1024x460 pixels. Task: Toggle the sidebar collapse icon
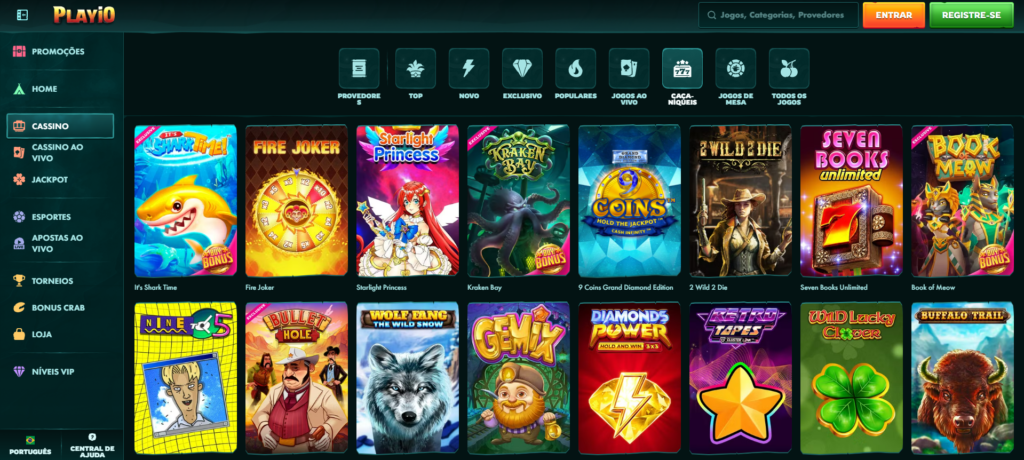(x=22, y=15)
